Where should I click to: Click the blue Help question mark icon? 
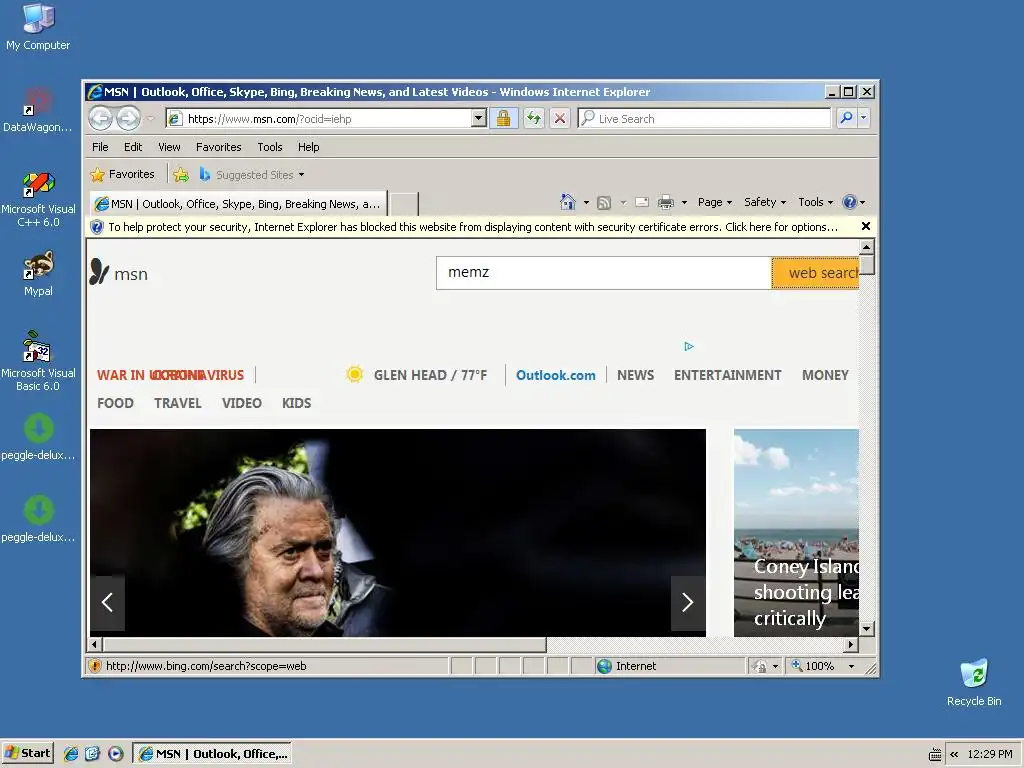click(x=849, y=202)
